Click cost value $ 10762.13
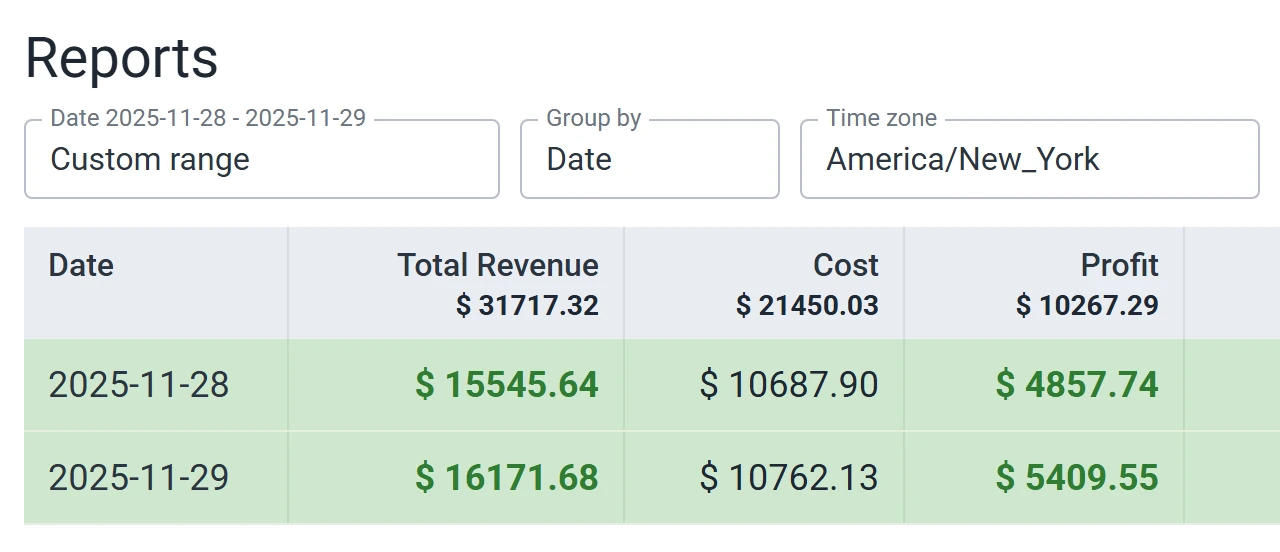 [x=789, y=477]
